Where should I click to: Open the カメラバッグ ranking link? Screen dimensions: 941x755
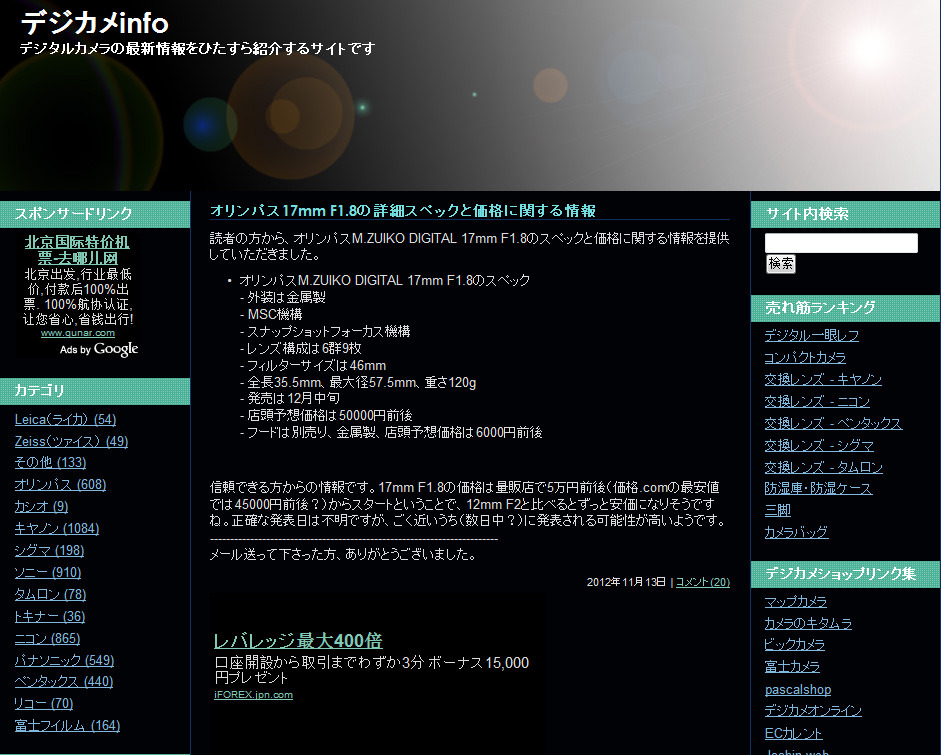tap(796, 532)
